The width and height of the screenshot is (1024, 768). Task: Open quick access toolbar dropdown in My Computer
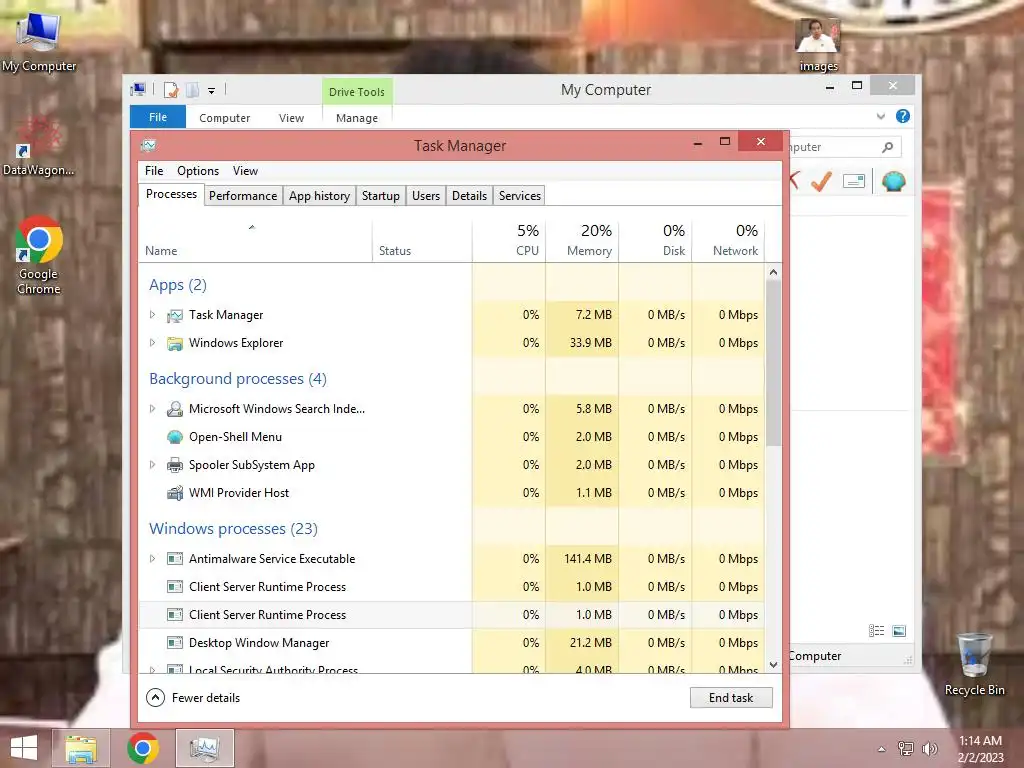click(x=211, y=91)
